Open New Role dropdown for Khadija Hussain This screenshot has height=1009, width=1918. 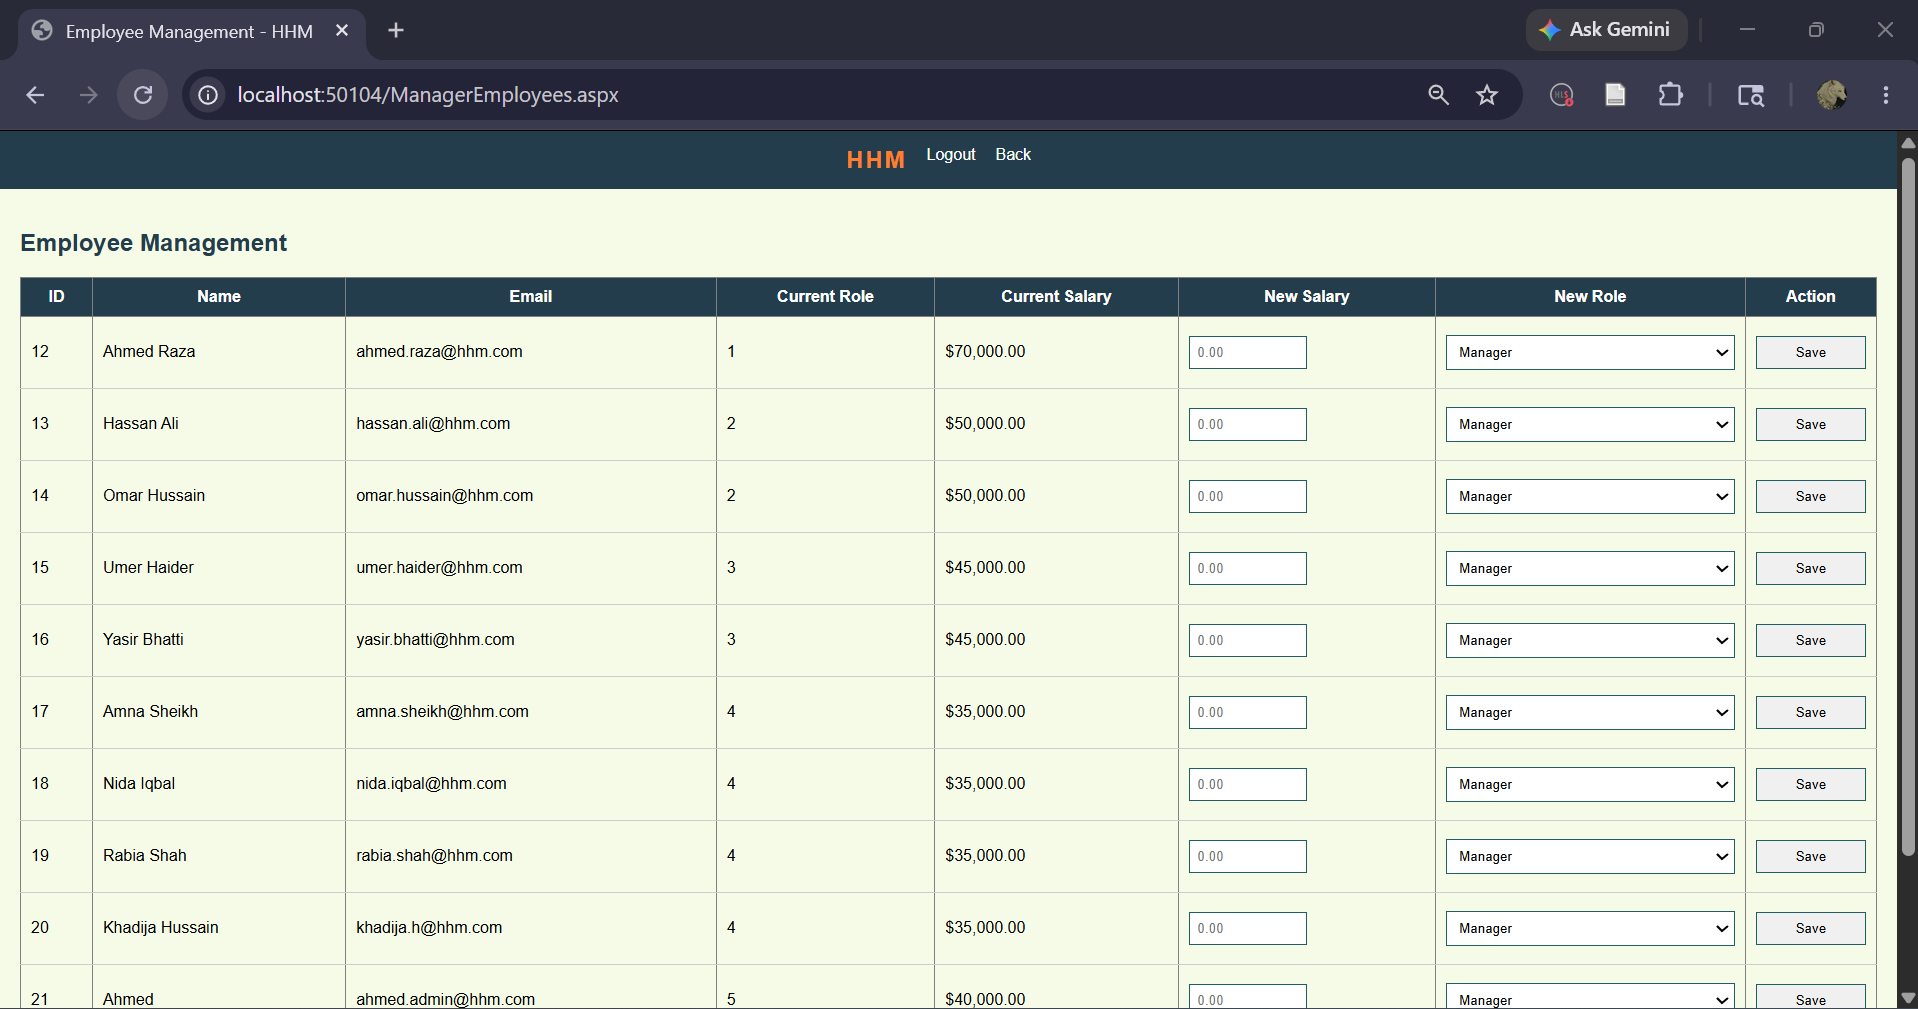point(1590,928)
